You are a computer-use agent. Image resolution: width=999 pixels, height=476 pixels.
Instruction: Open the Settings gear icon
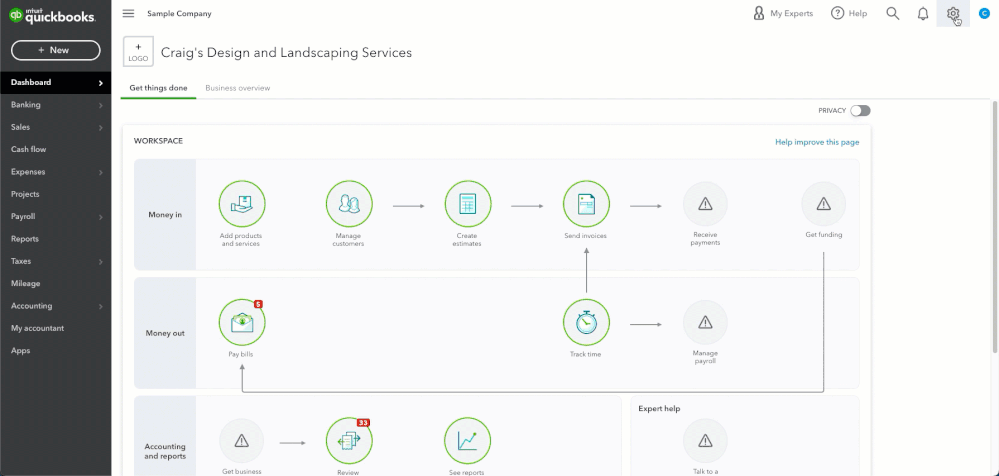952,13
